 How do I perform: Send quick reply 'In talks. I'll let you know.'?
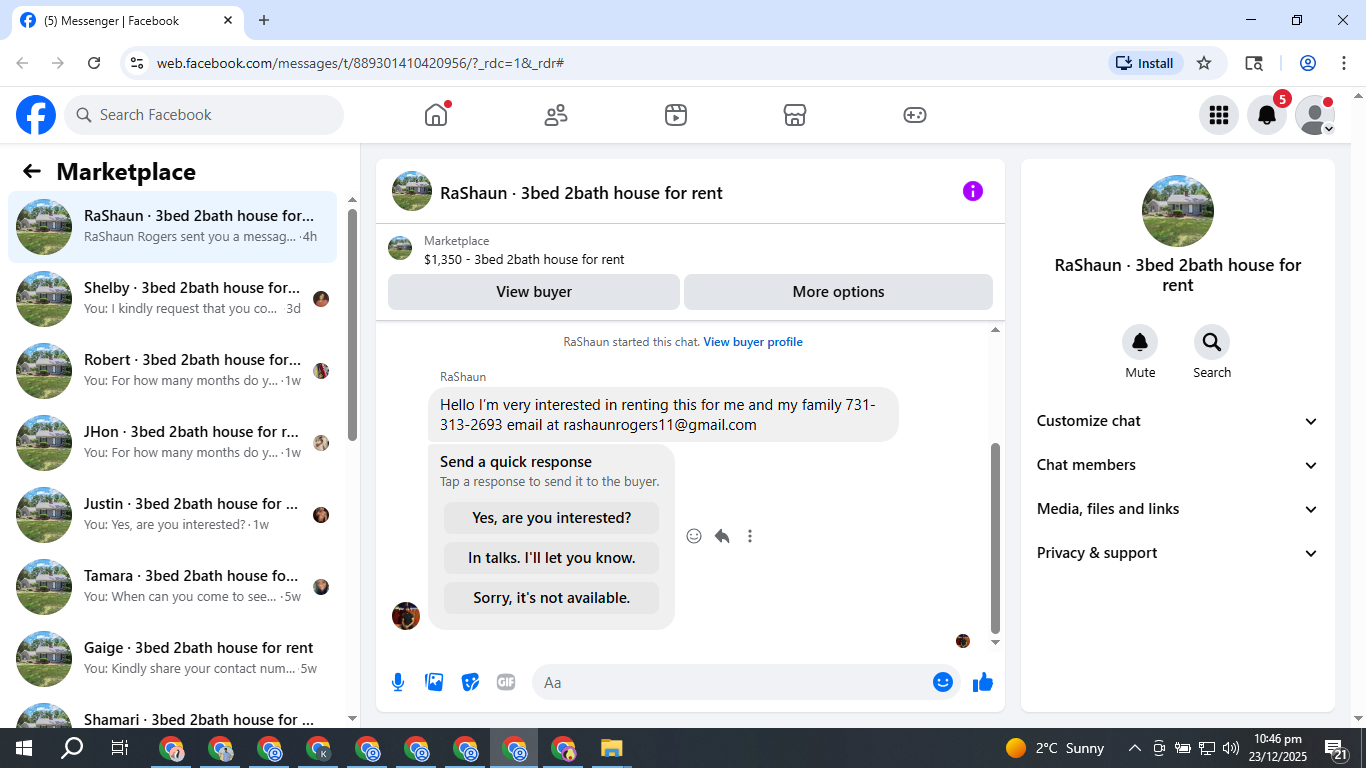coord(551,558)
